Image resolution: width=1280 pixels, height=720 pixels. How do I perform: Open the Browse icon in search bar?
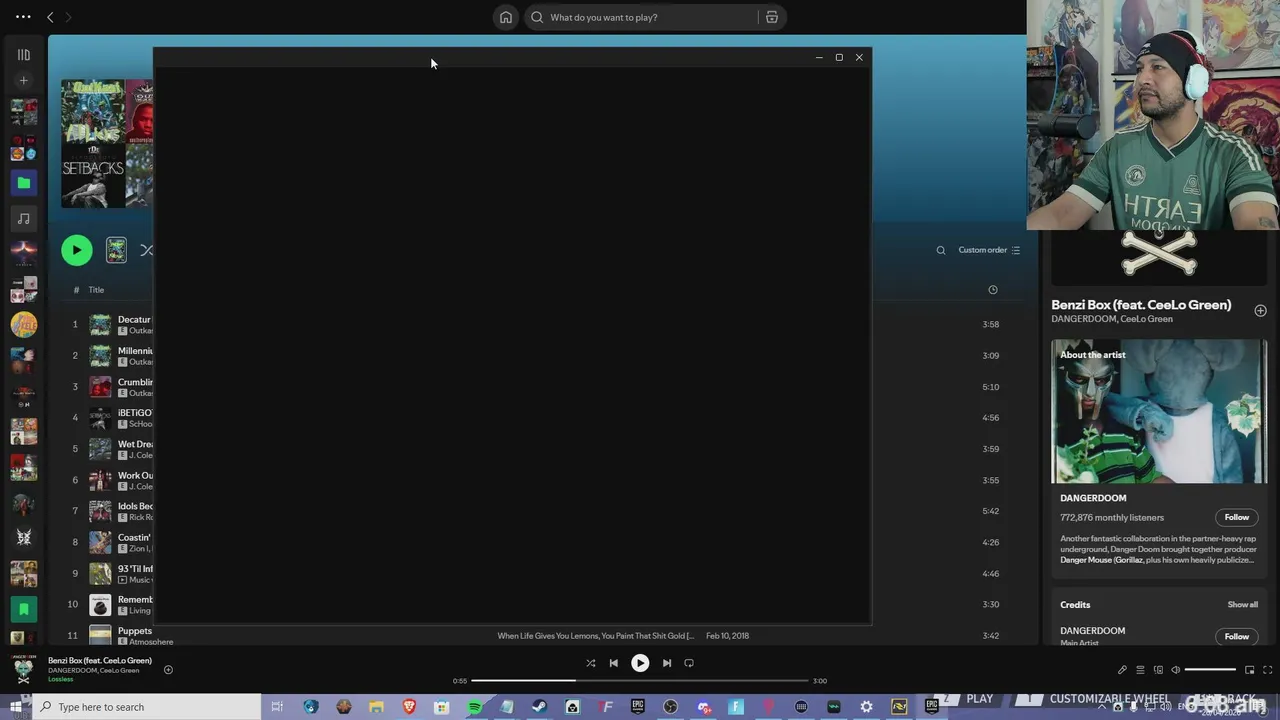772,17
